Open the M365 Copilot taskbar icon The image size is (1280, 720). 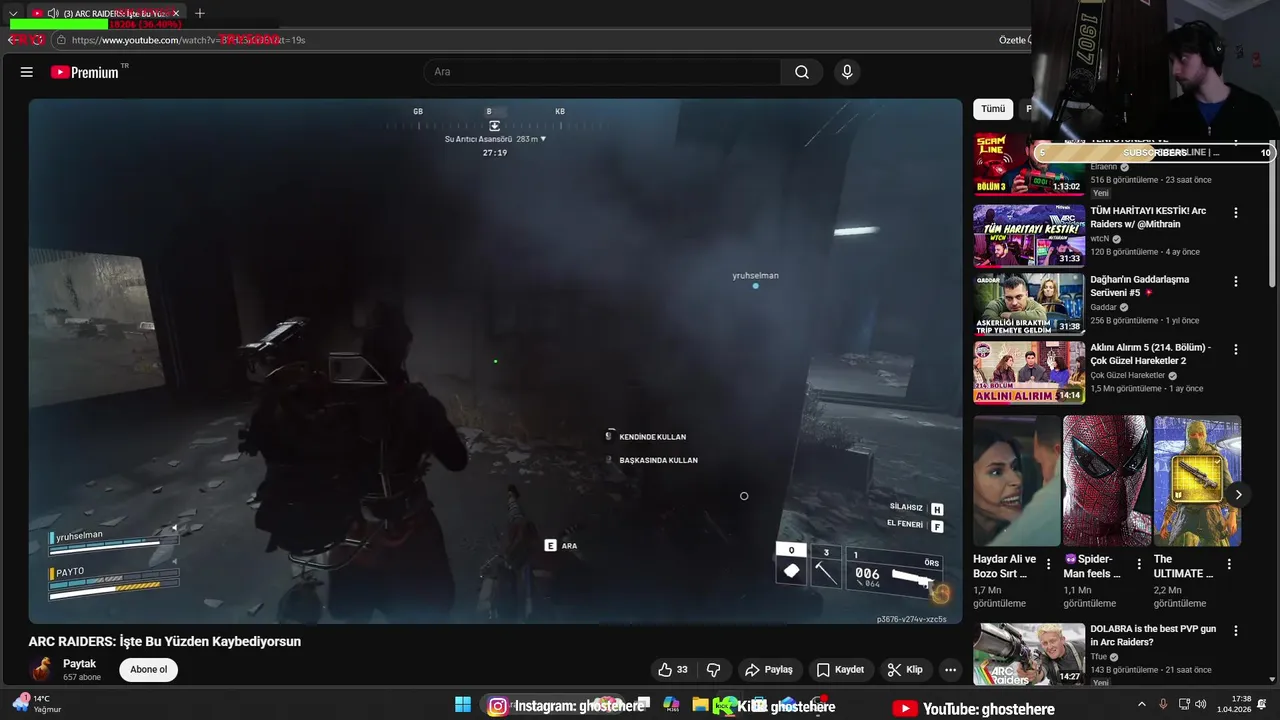coord(671,706)
